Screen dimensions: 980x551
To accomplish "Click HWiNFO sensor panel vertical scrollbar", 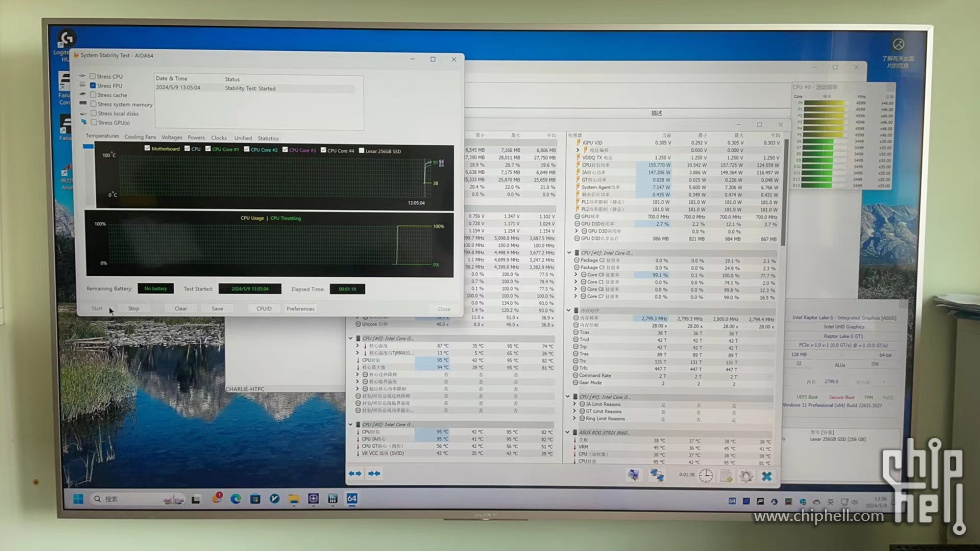I will click(x=784, y=194).
